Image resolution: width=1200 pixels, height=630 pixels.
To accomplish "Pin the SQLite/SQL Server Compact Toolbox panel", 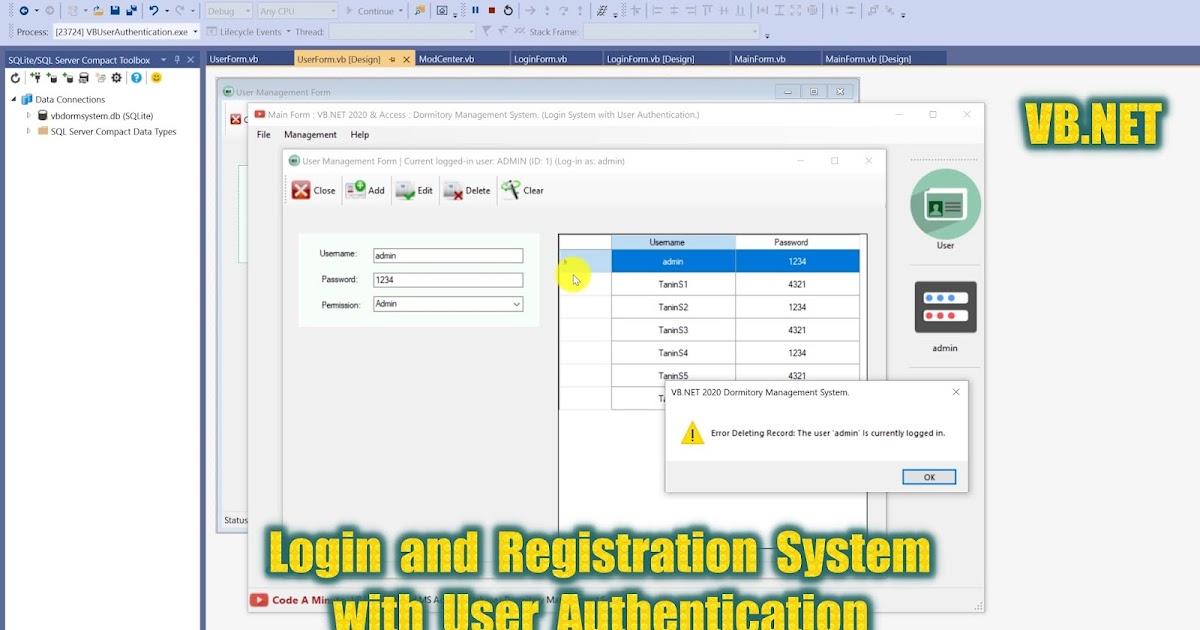I will coord(177,60).
